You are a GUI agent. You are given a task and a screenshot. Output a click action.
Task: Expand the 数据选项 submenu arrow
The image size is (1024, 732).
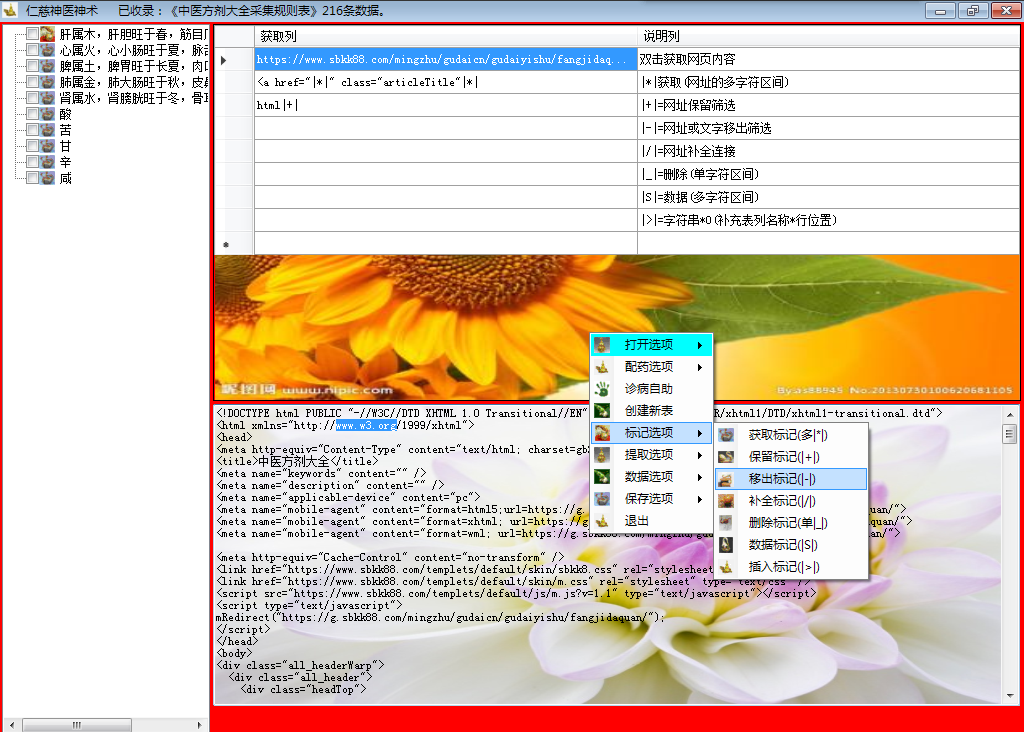[699, 477]
